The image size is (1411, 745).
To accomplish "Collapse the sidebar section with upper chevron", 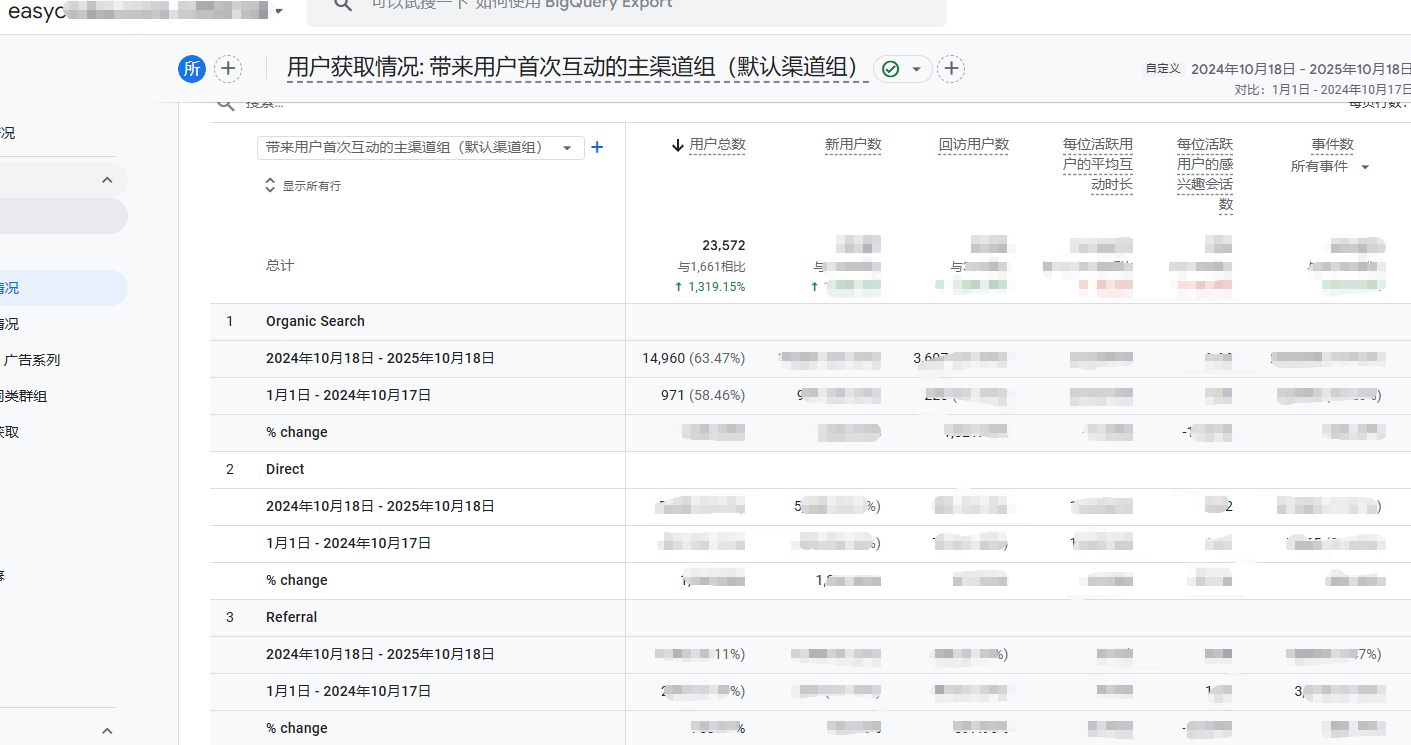I will (107, 180).
